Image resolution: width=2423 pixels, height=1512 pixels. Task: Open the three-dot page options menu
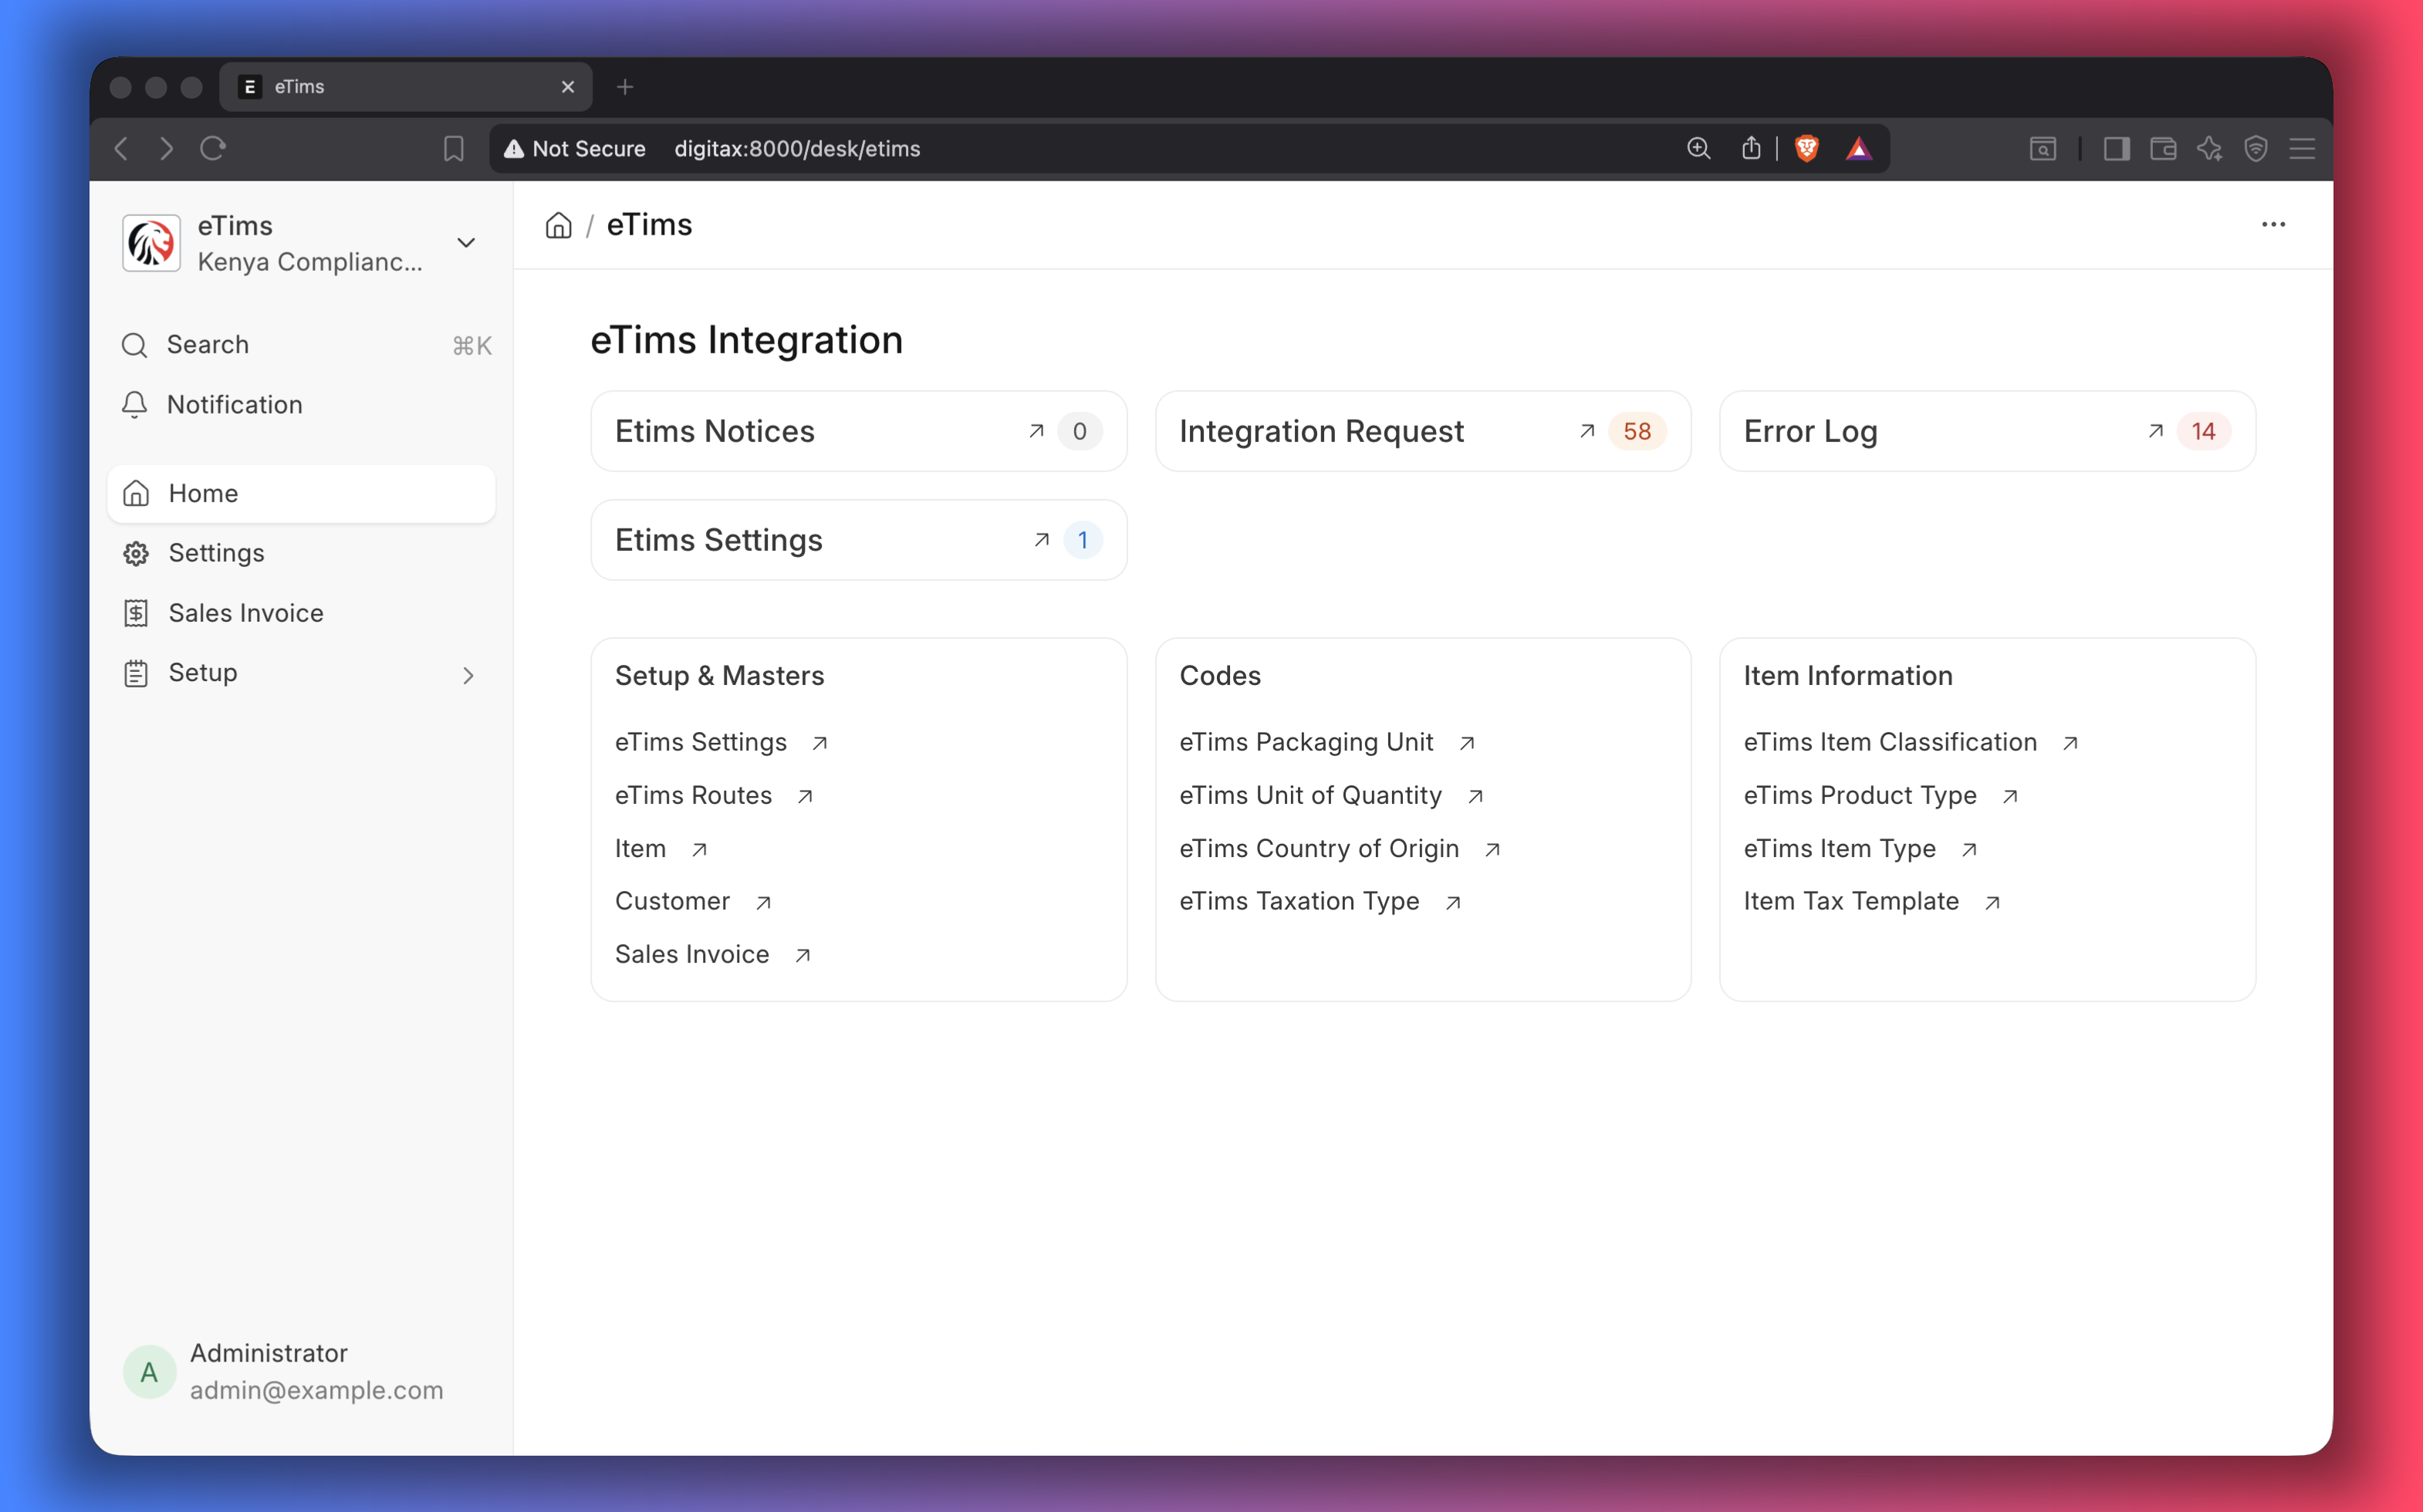coord(2273,225)
